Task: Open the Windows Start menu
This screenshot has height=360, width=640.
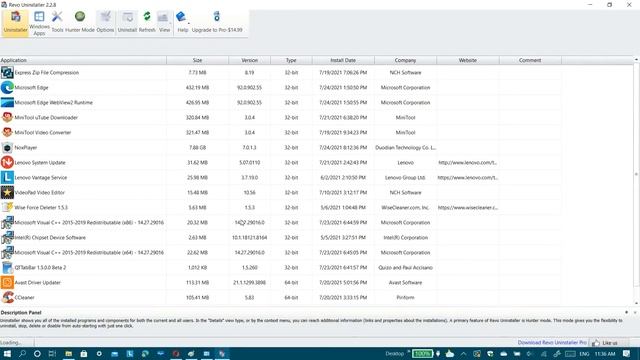Action: 7,353
